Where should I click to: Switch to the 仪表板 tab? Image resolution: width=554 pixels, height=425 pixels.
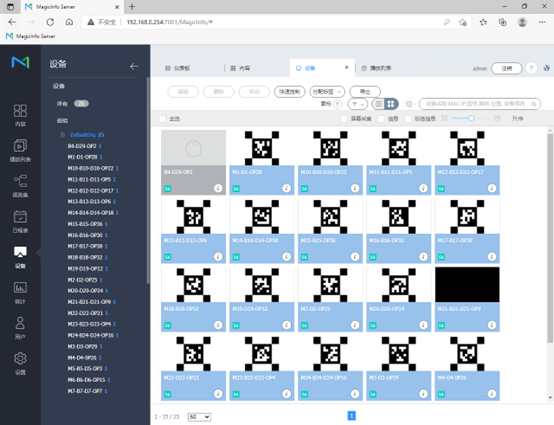pyautogui.click(x=178, y=68)
